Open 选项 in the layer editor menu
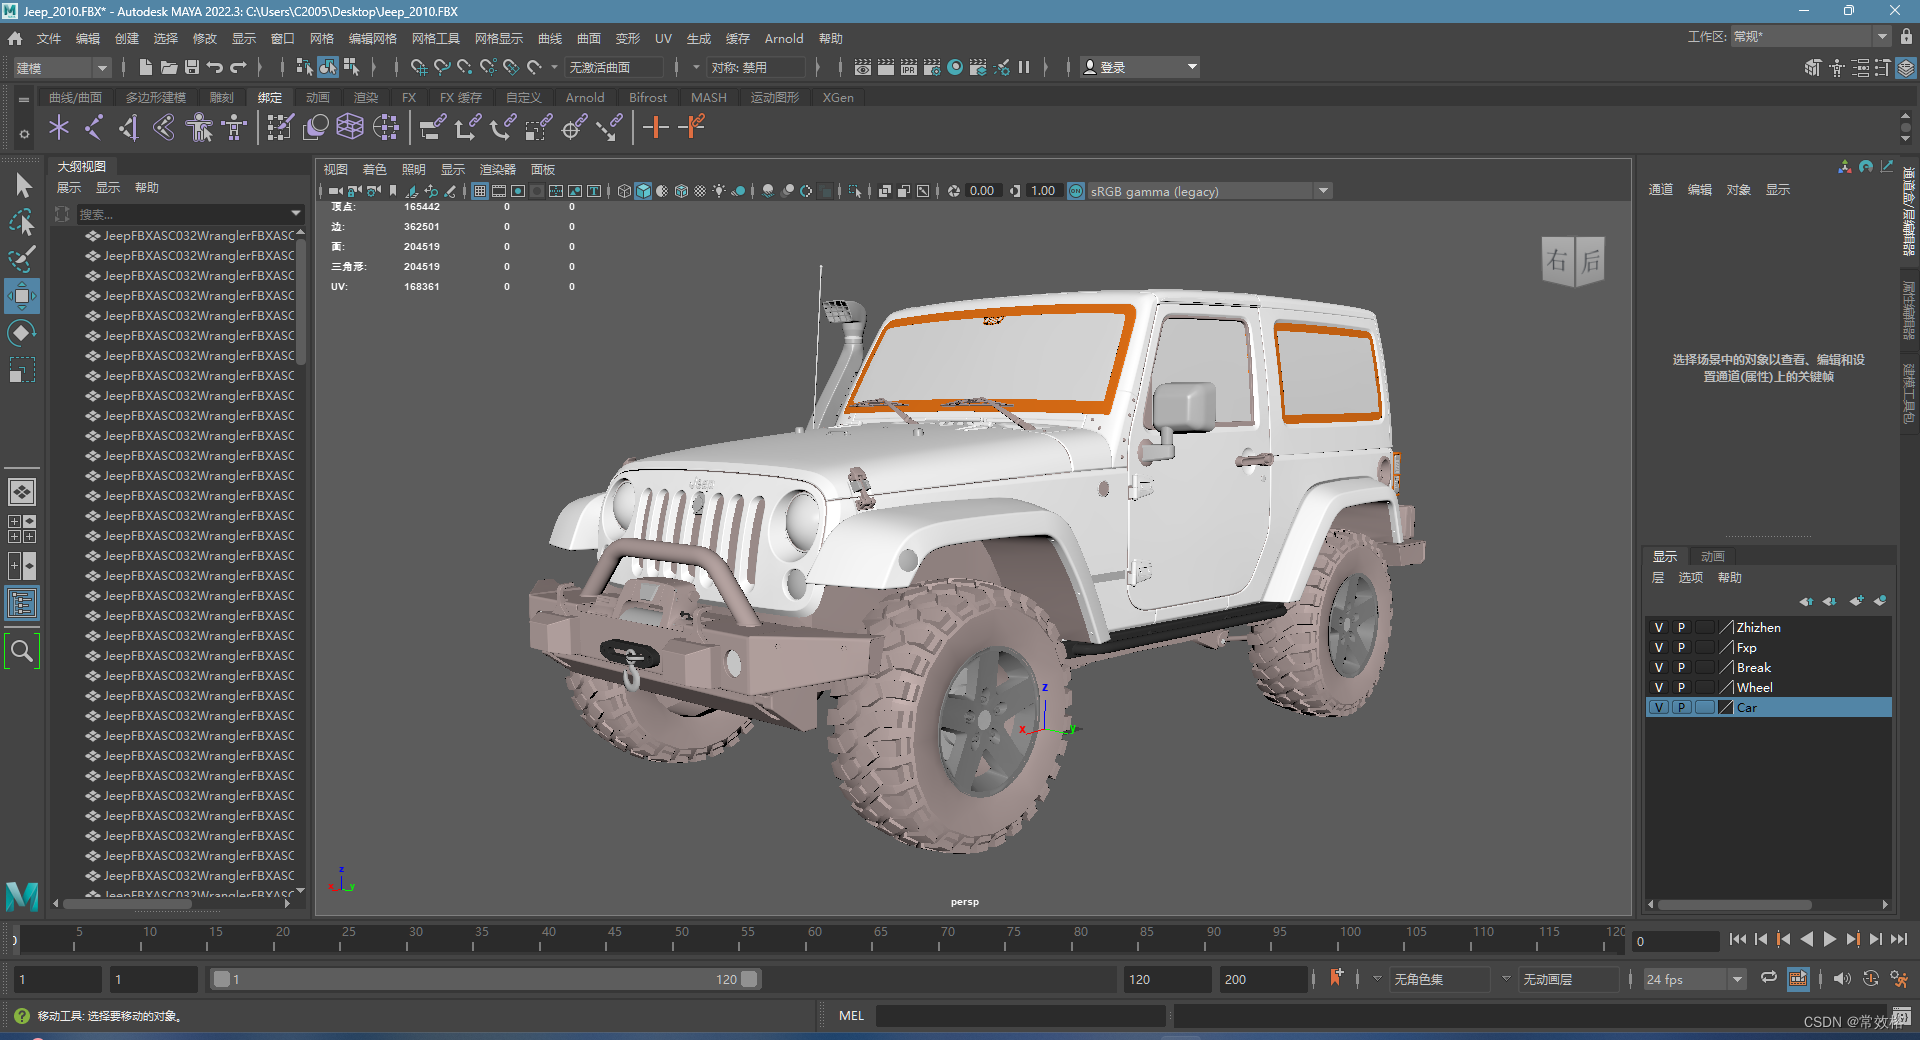Image resolution: width=1920 pixels, height=1040 pixels. pos(1690,577)
